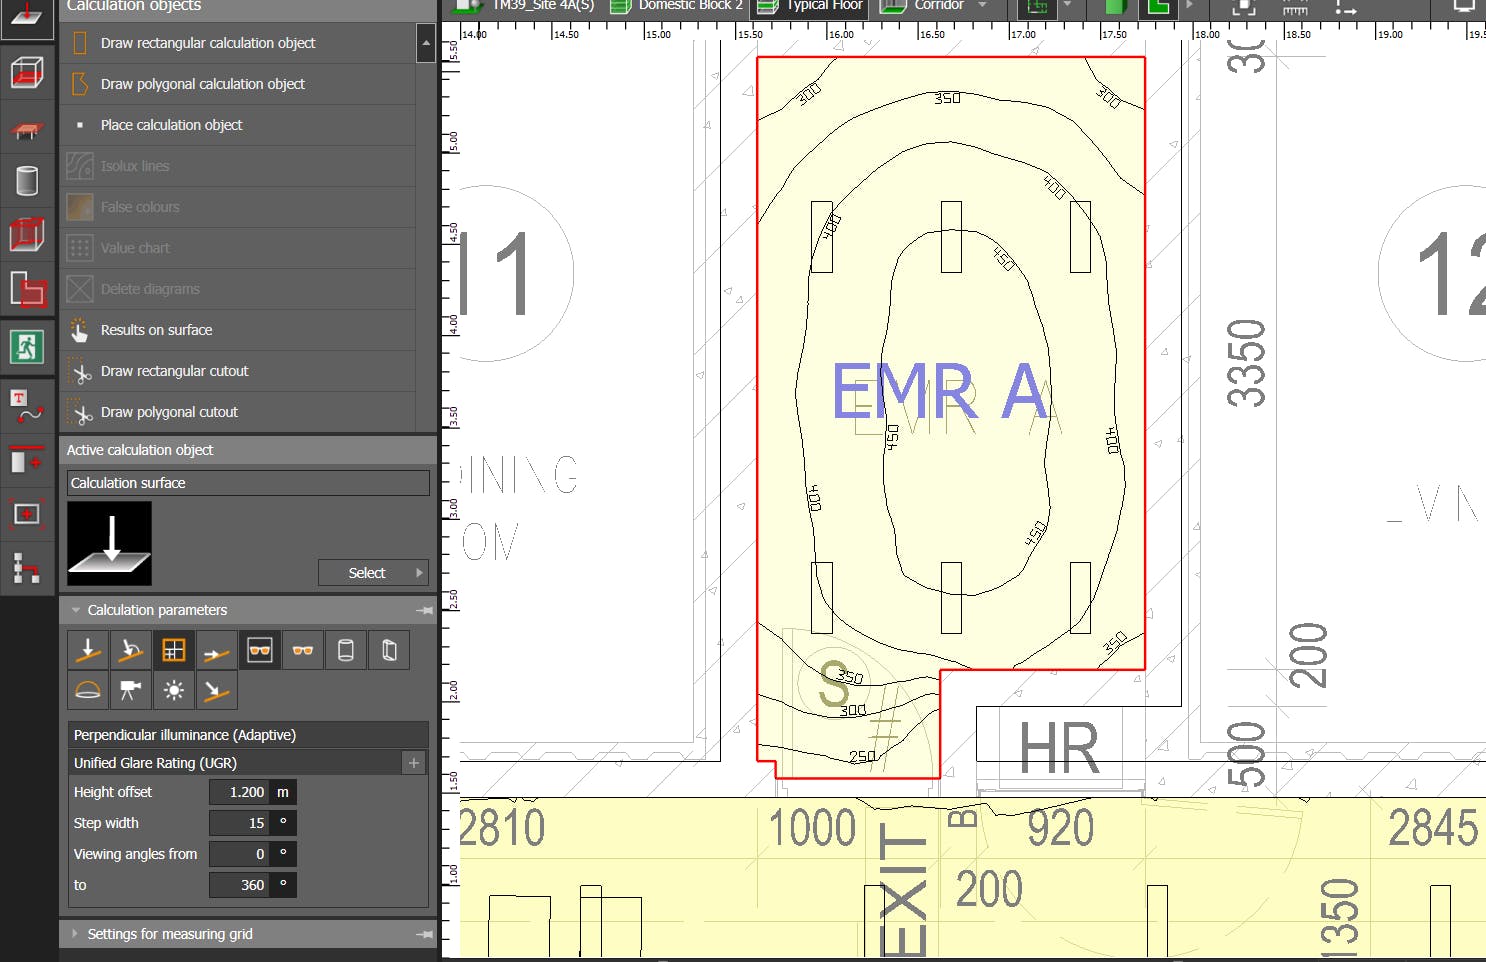This screenshot has width=1486, height=962.
Task: Toggle semi-cylindrical illuminance parameter icon
Action: pyautogui.click(x=388, y=651)
